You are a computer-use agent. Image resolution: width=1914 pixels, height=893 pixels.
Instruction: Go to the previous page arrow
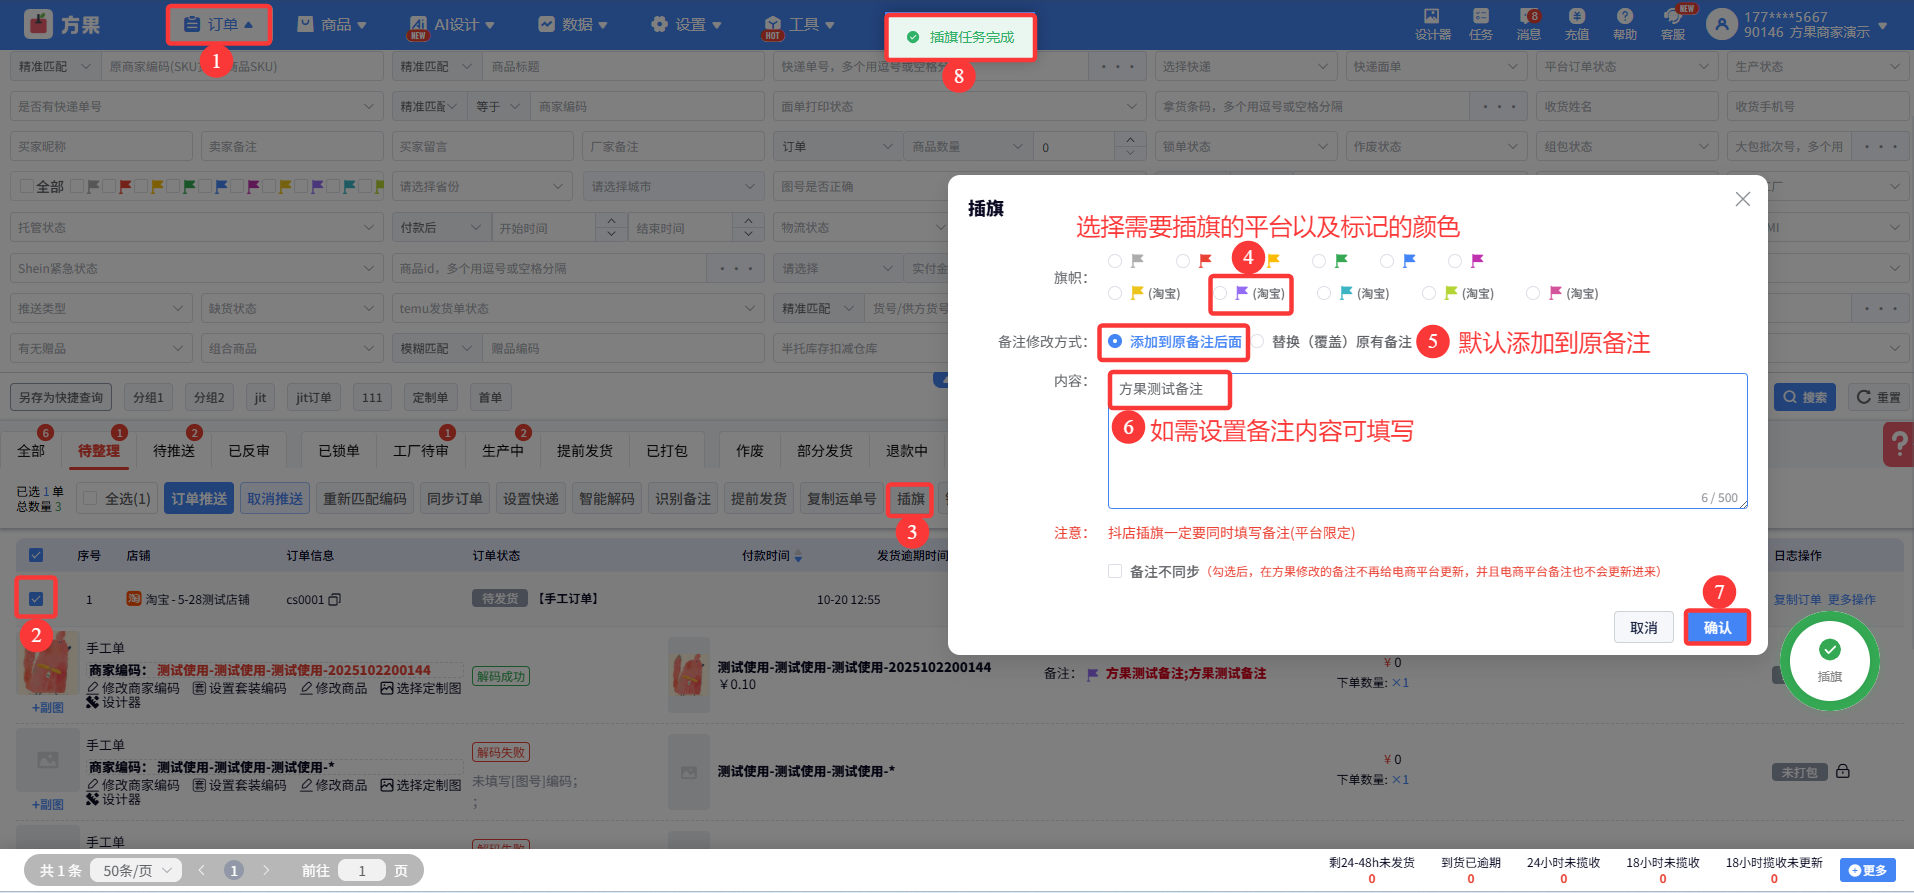[201, 870]
